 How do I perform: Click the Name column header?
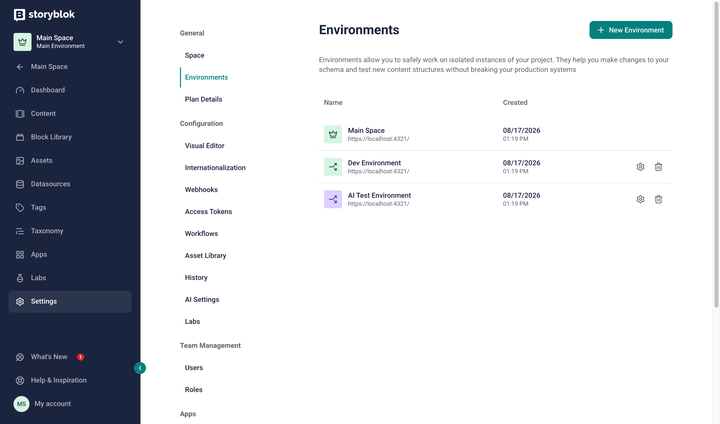coord(333,102)
